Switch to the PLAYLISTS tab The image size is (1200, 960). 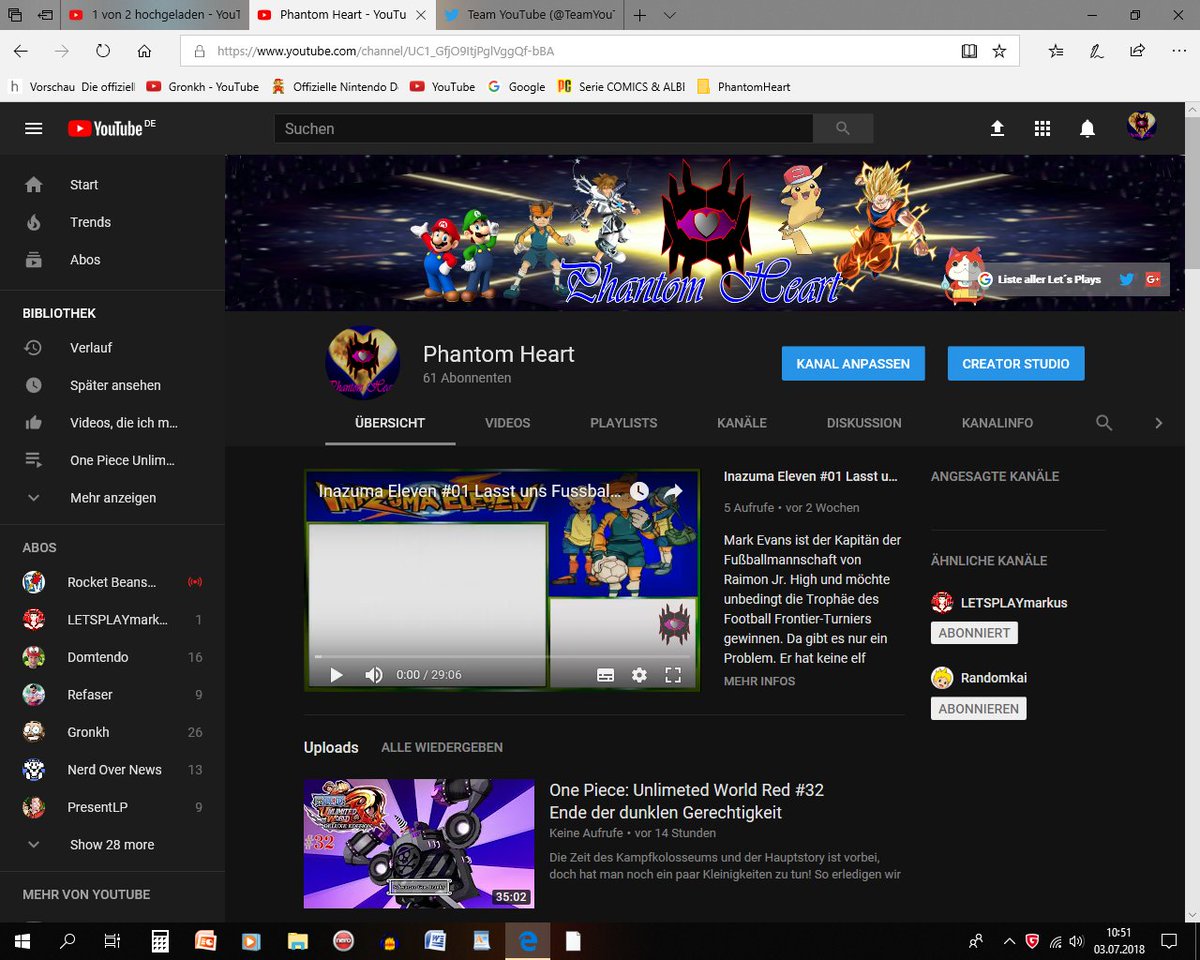click(x=624, y=423)
